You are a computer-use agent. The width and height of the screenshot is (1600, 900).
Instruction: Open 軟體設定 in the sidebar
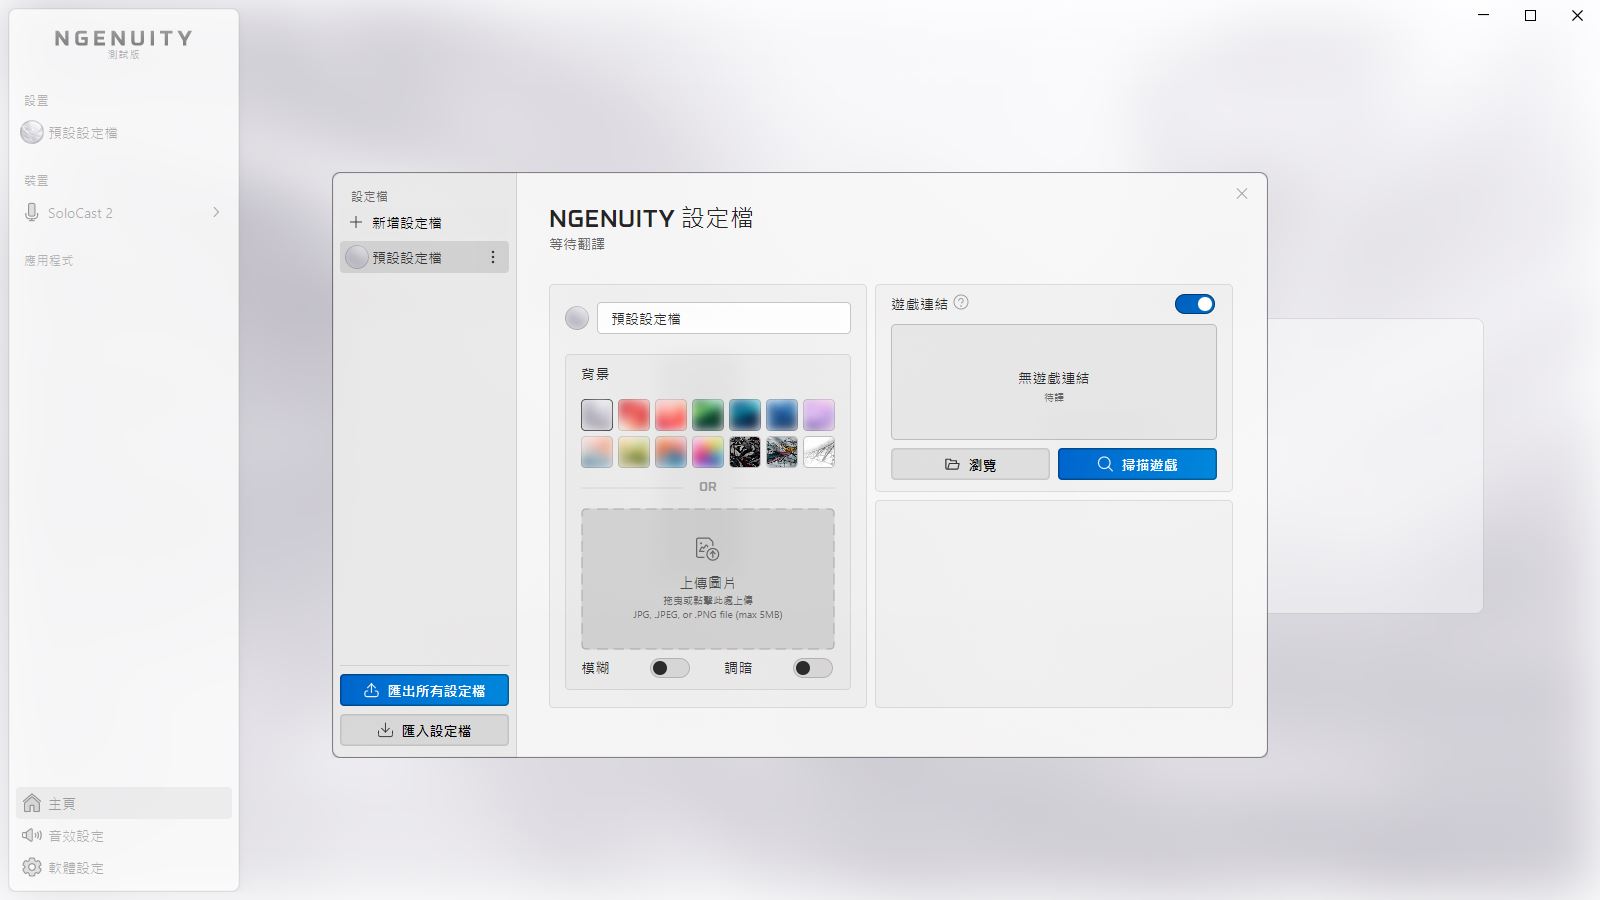[124, 867]
